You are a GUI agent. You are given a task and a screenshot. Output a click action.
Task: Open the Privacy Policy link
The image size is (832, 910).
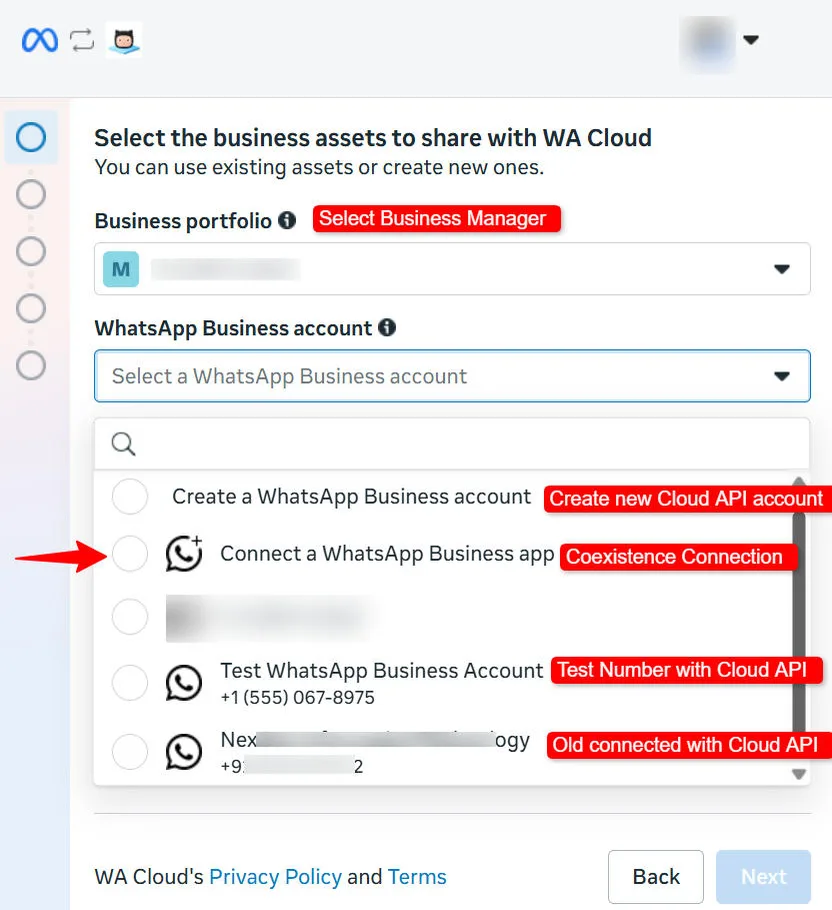275,876
